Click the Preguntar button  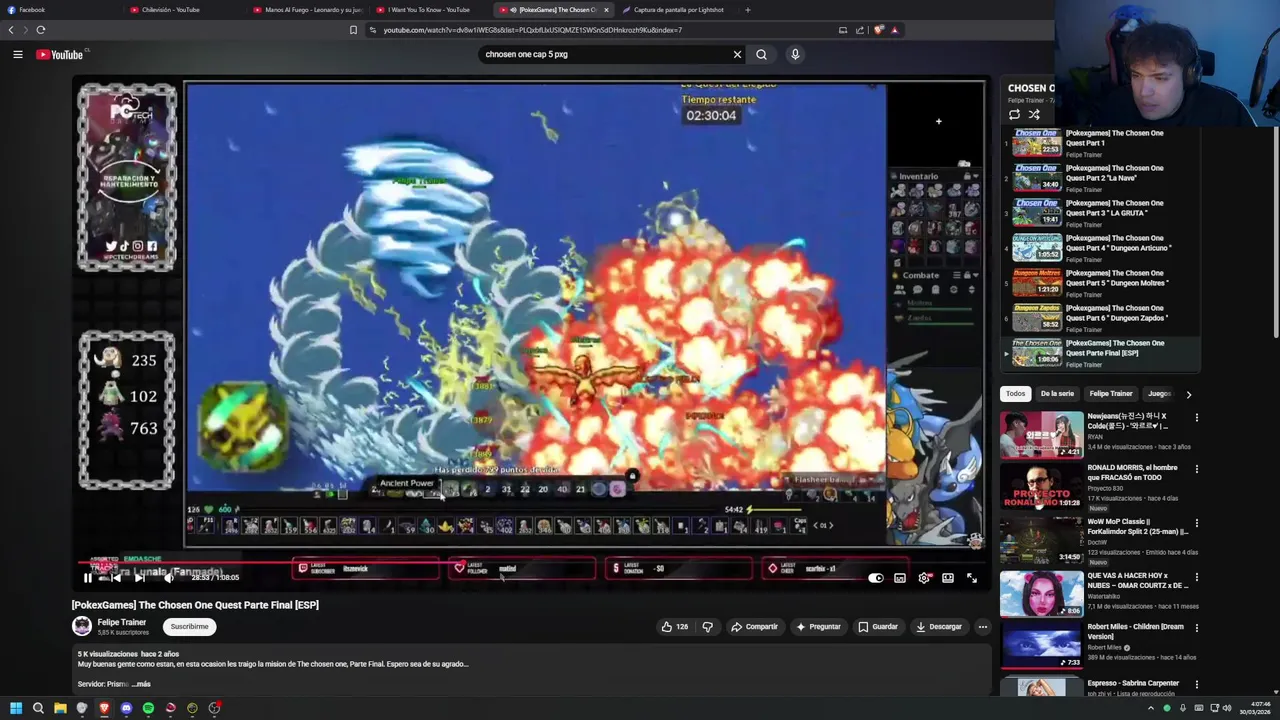tap(818, 627)
